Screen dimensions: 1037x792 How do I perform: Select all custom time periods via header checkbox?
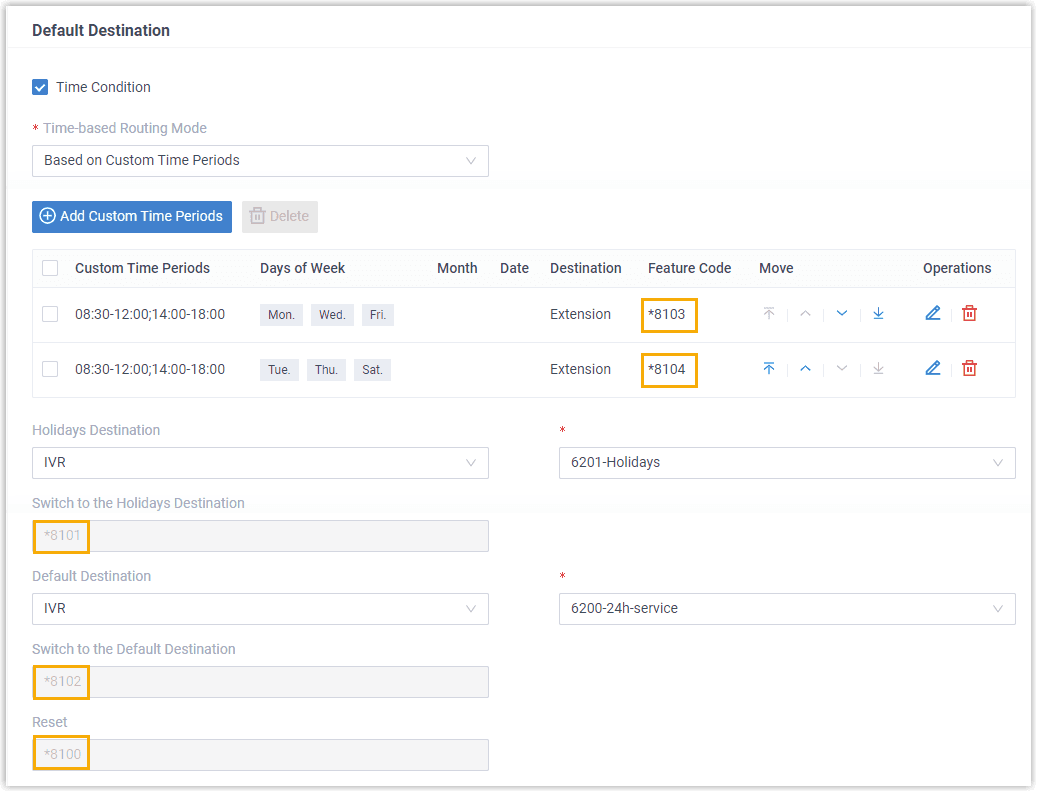tap(49, 268)
